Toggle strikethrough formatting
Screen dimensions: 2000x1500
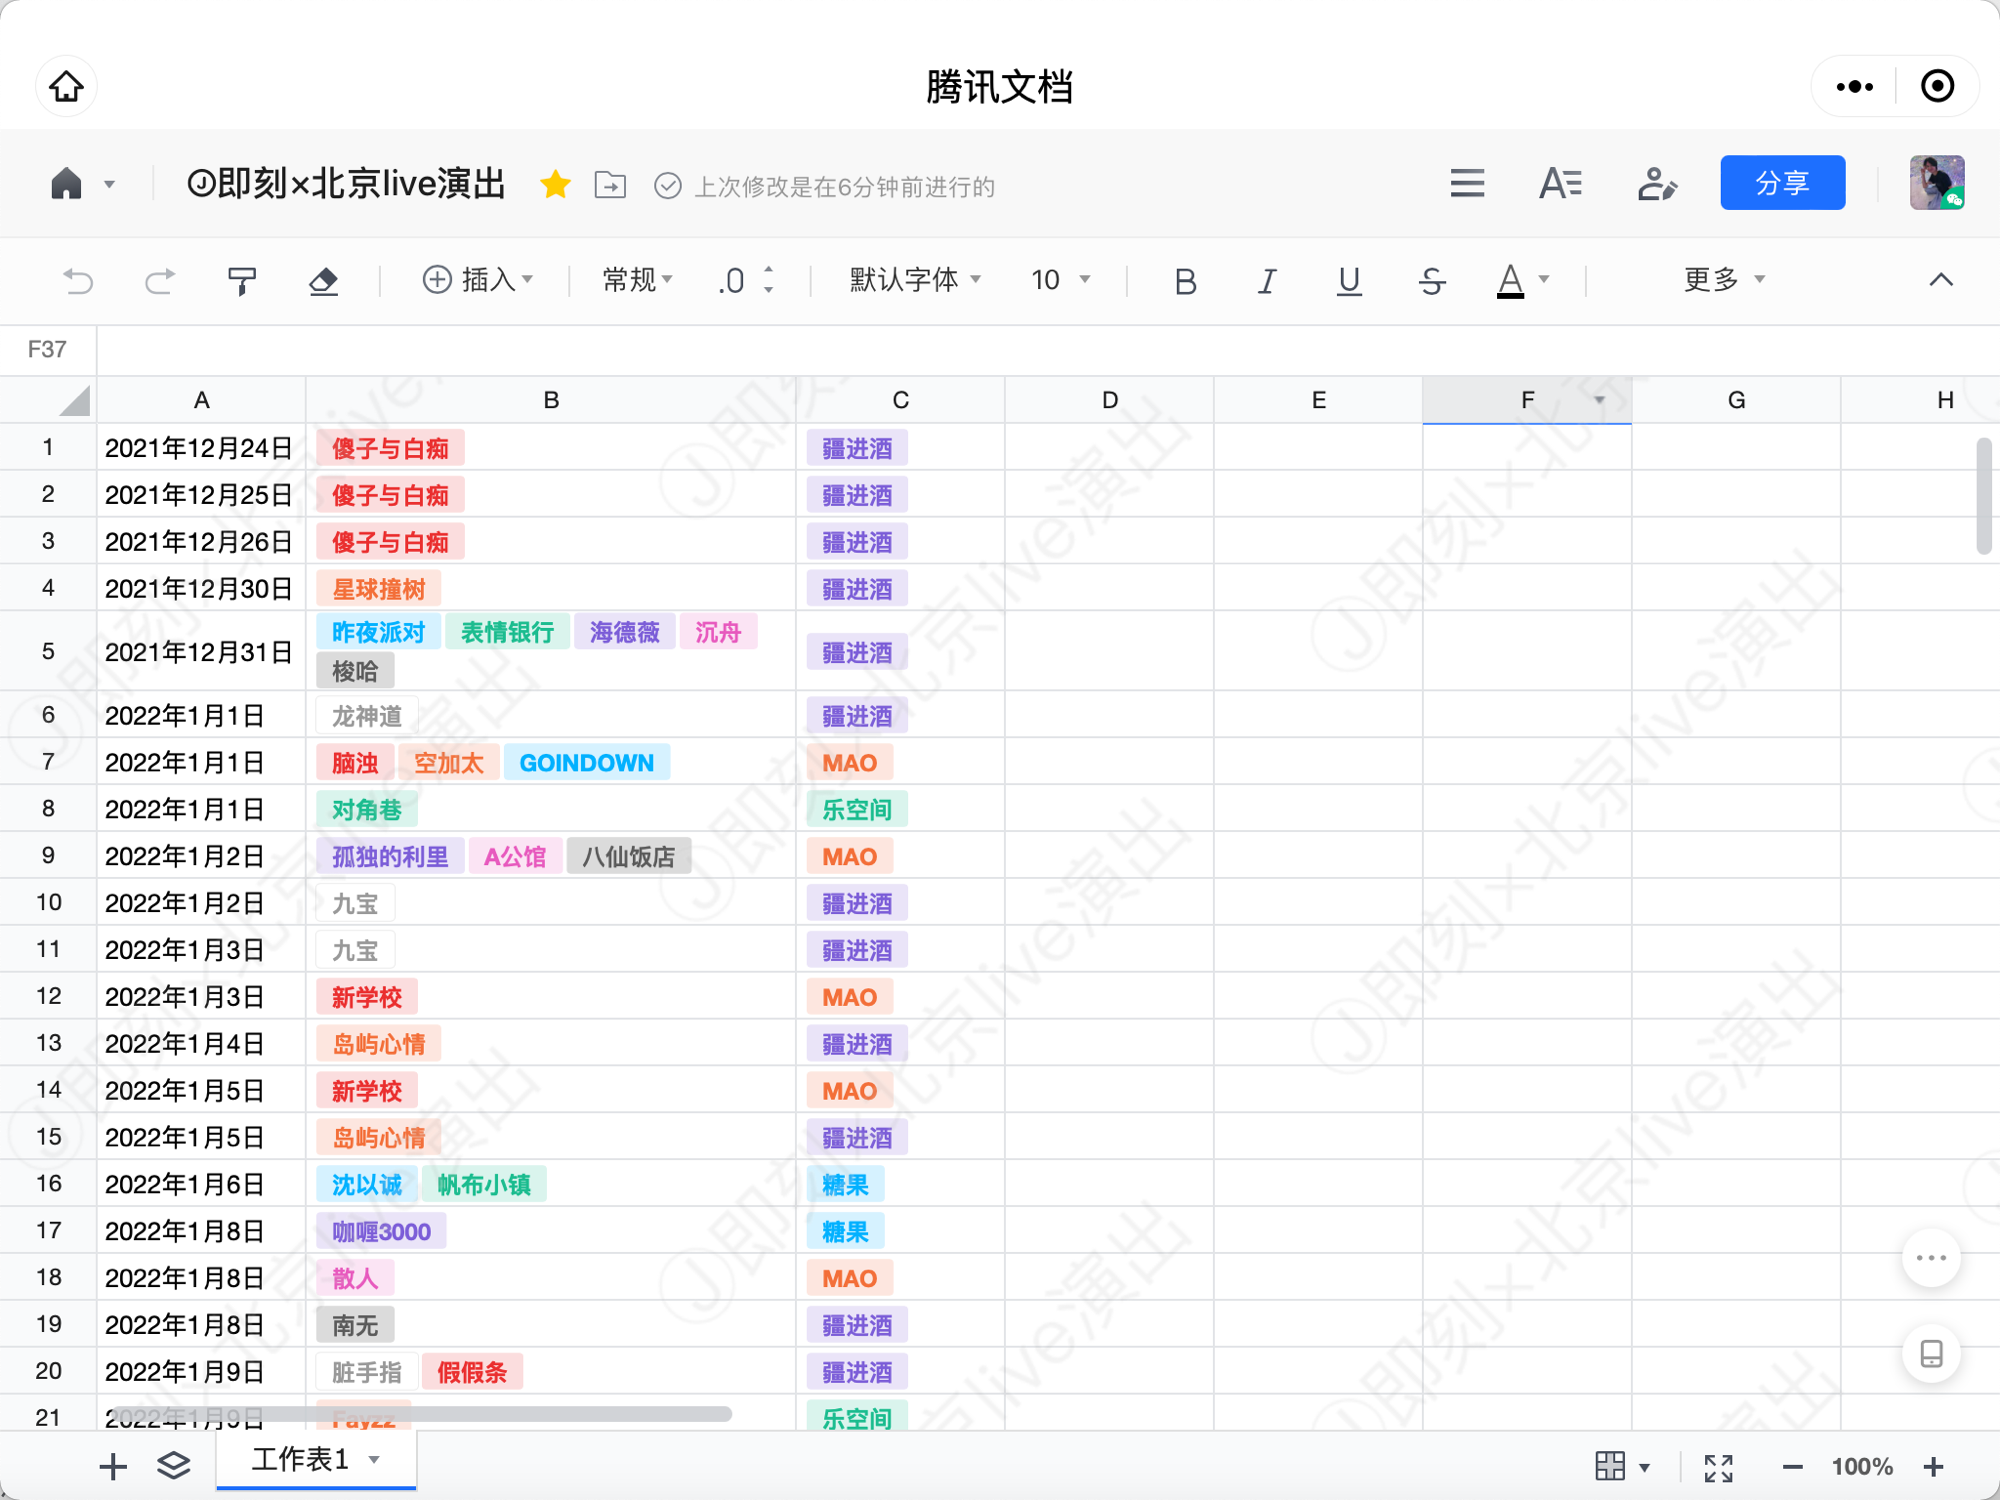(1431, 281)
